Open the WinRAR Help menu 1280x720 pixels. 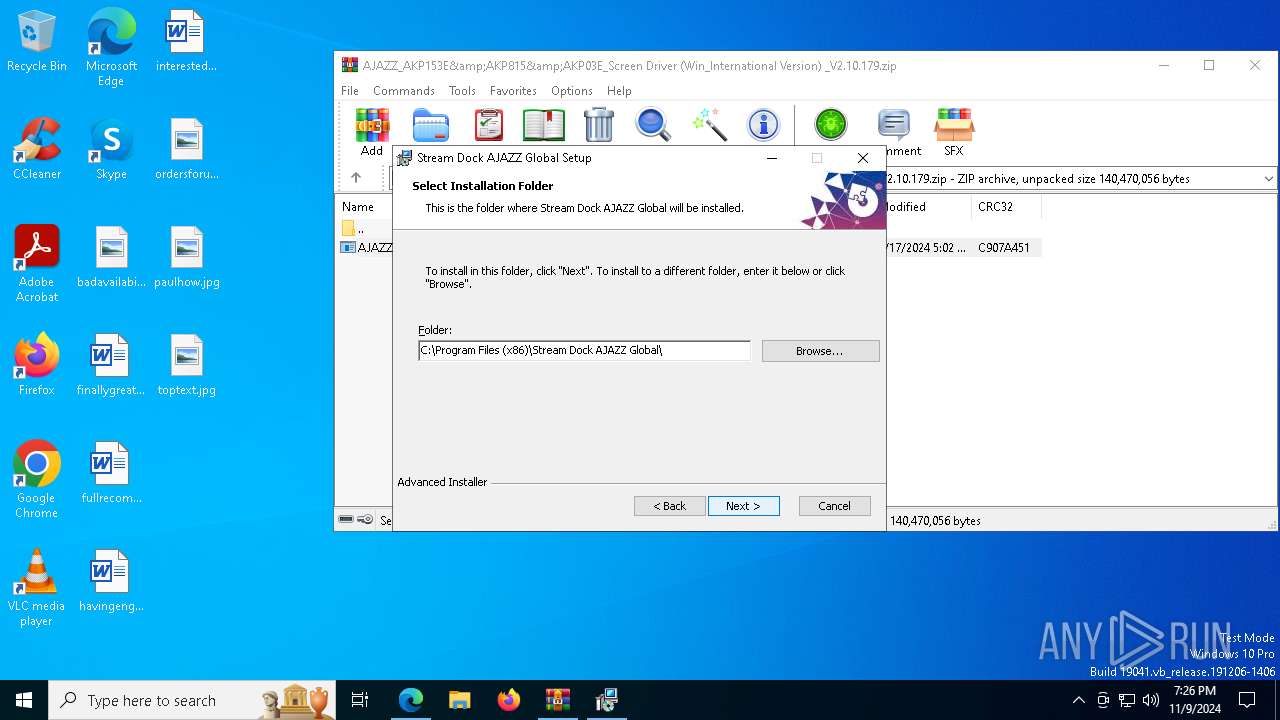pyautogui.click(x=619, y=91)
